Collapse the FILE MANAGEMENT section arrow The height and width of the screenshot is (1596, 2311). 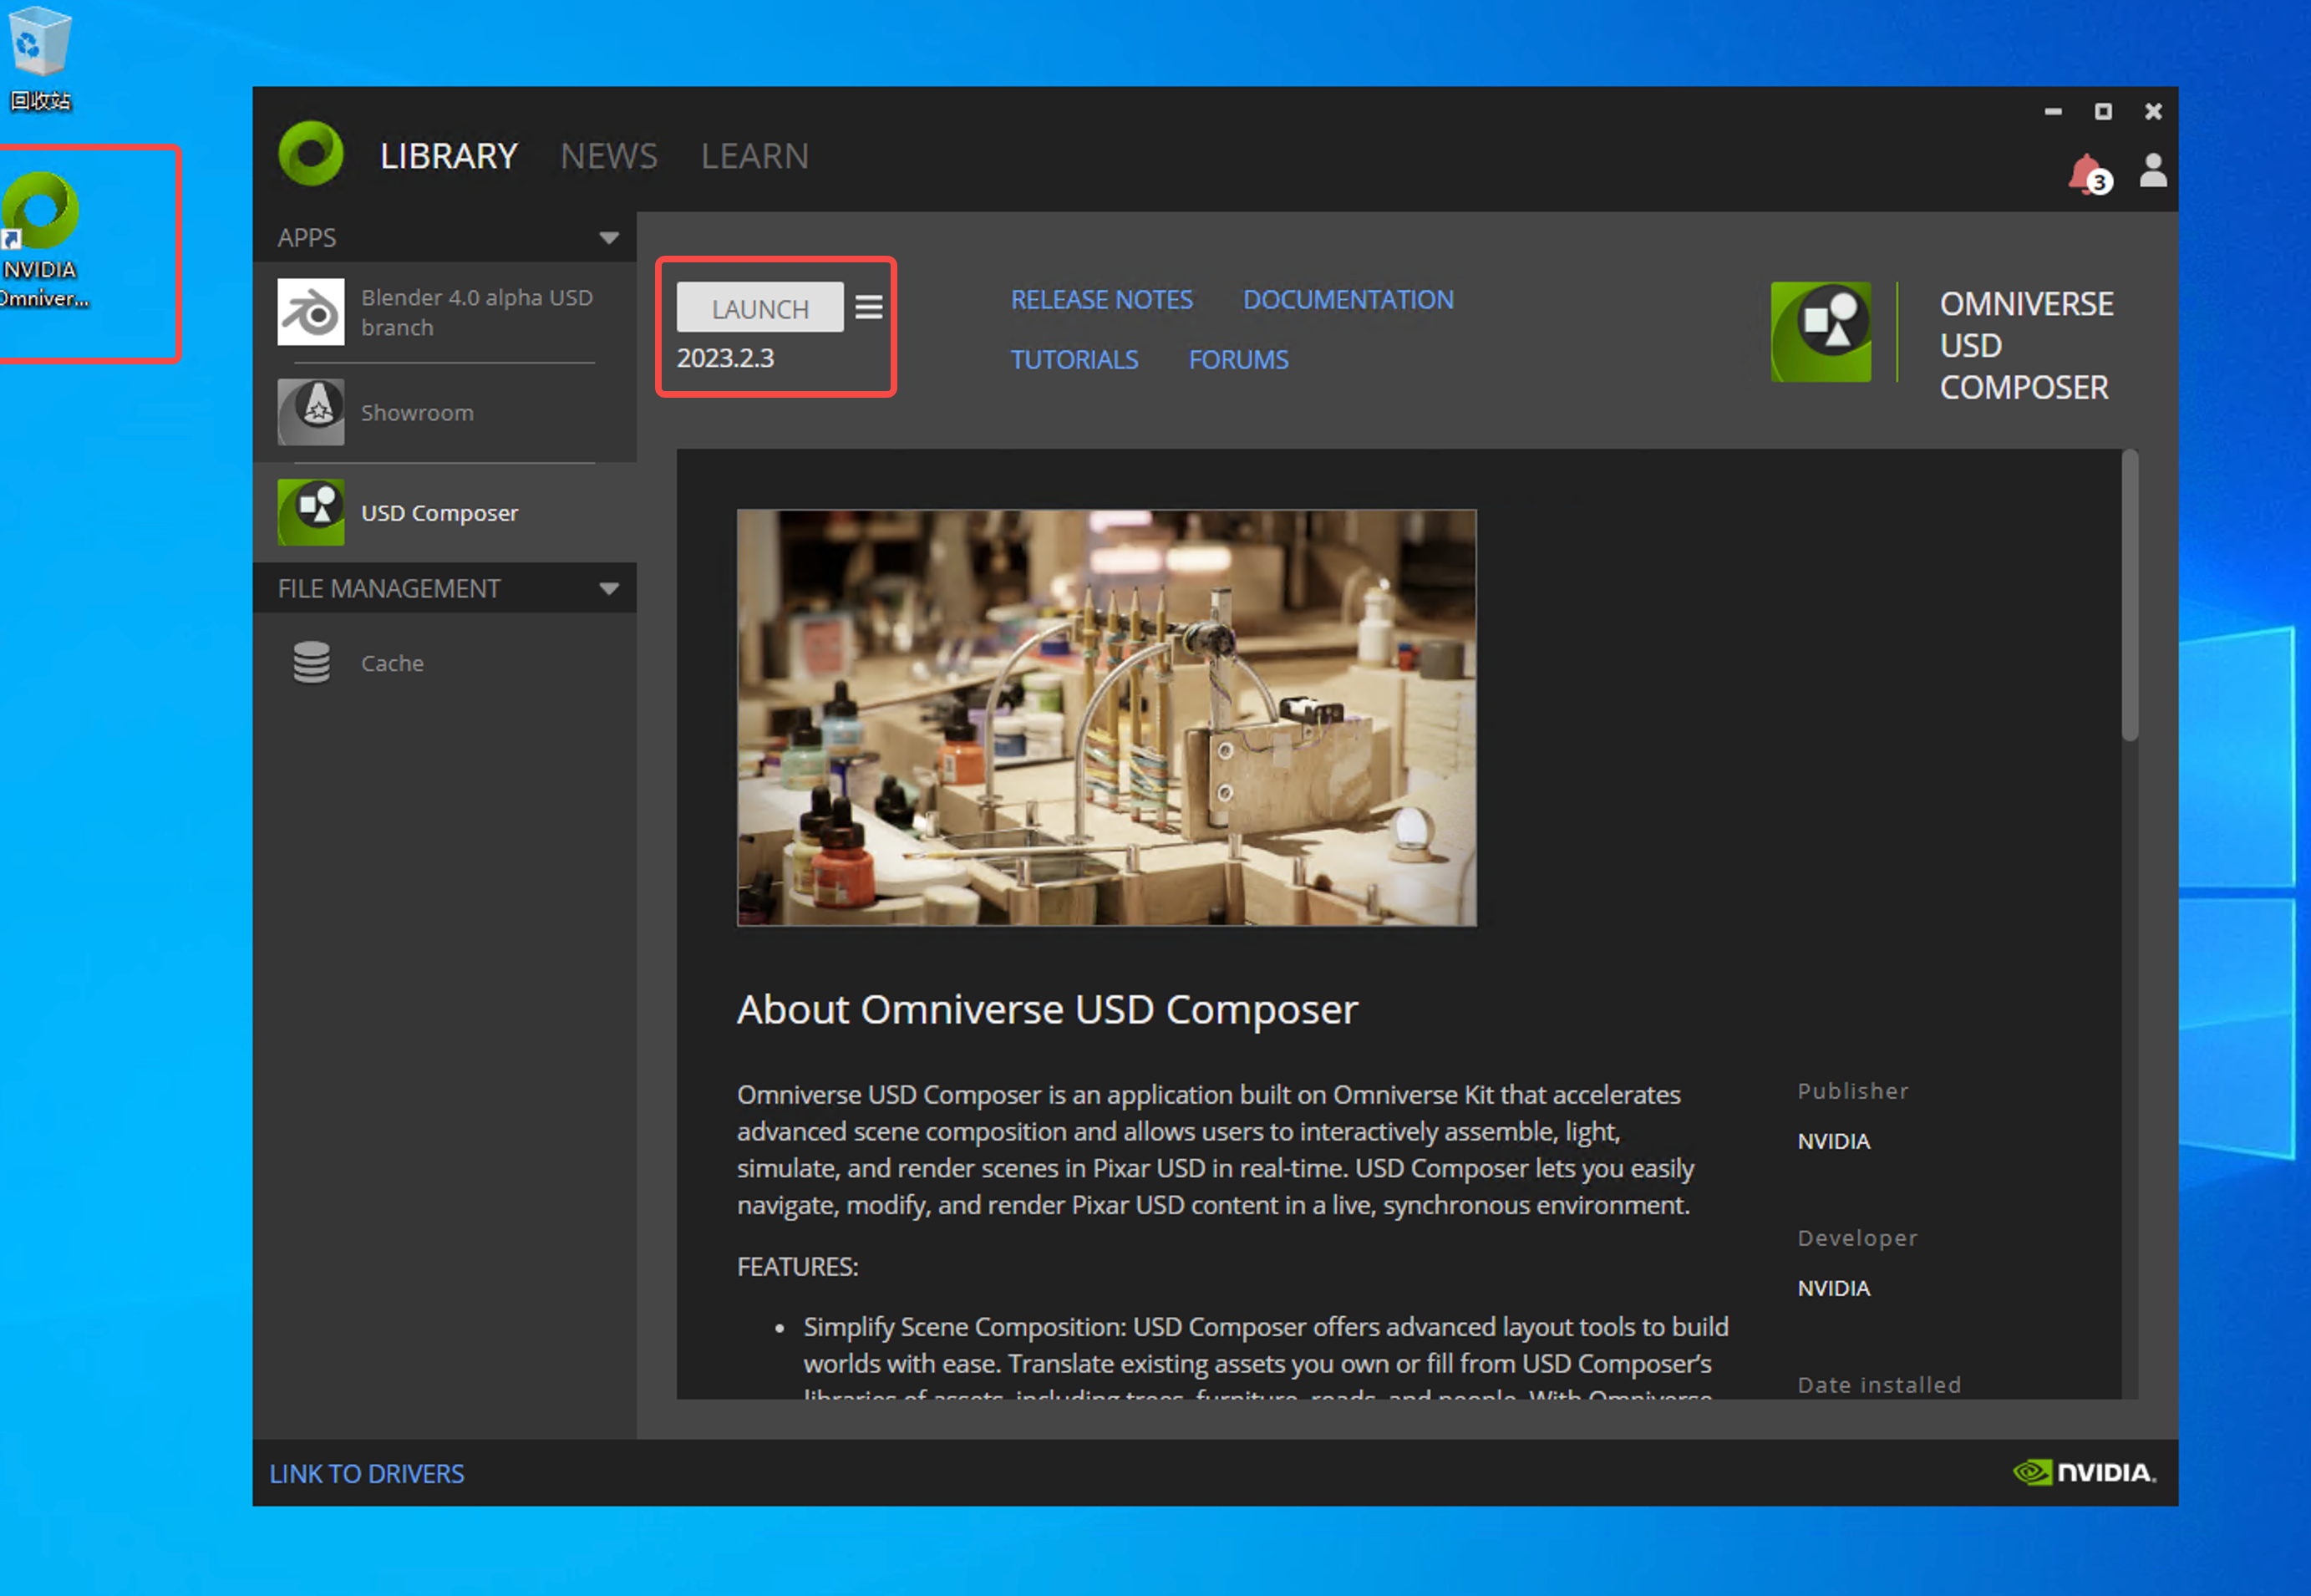pos(608,588)
